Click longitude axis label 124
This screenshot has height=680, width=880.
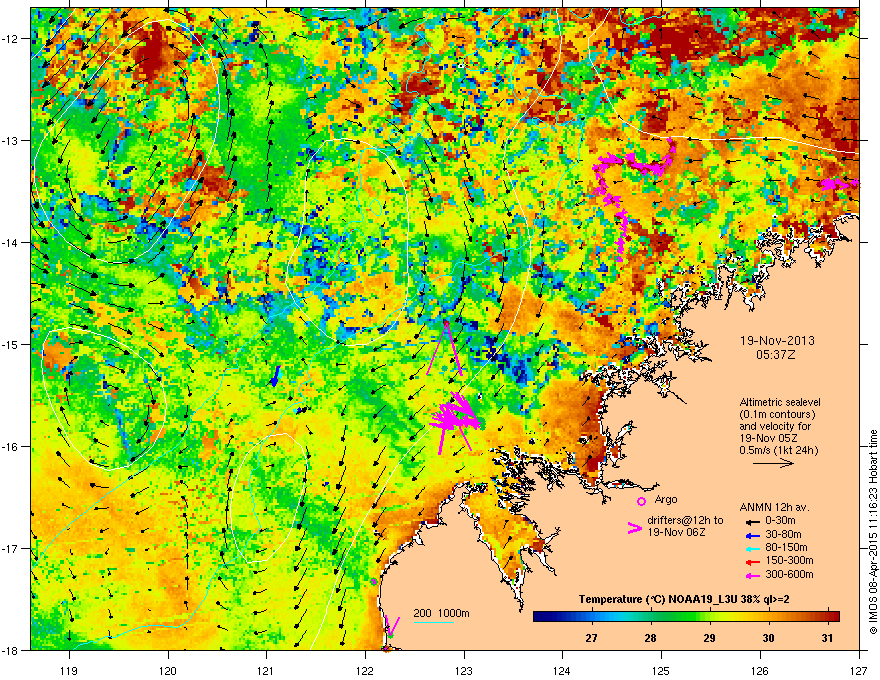[x=562, y=670]
